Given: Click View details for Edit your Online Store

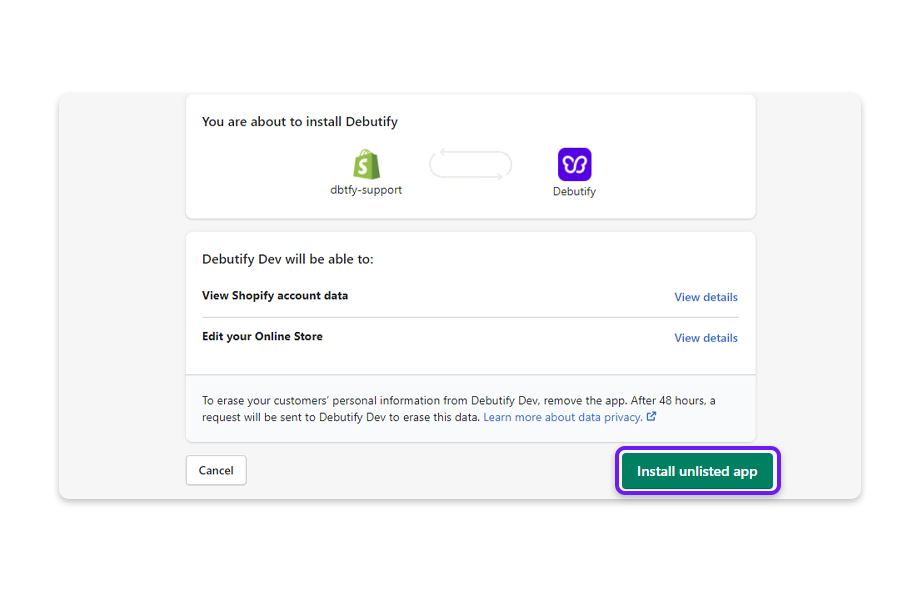Looking at the screenshot, I should [705, 338].
